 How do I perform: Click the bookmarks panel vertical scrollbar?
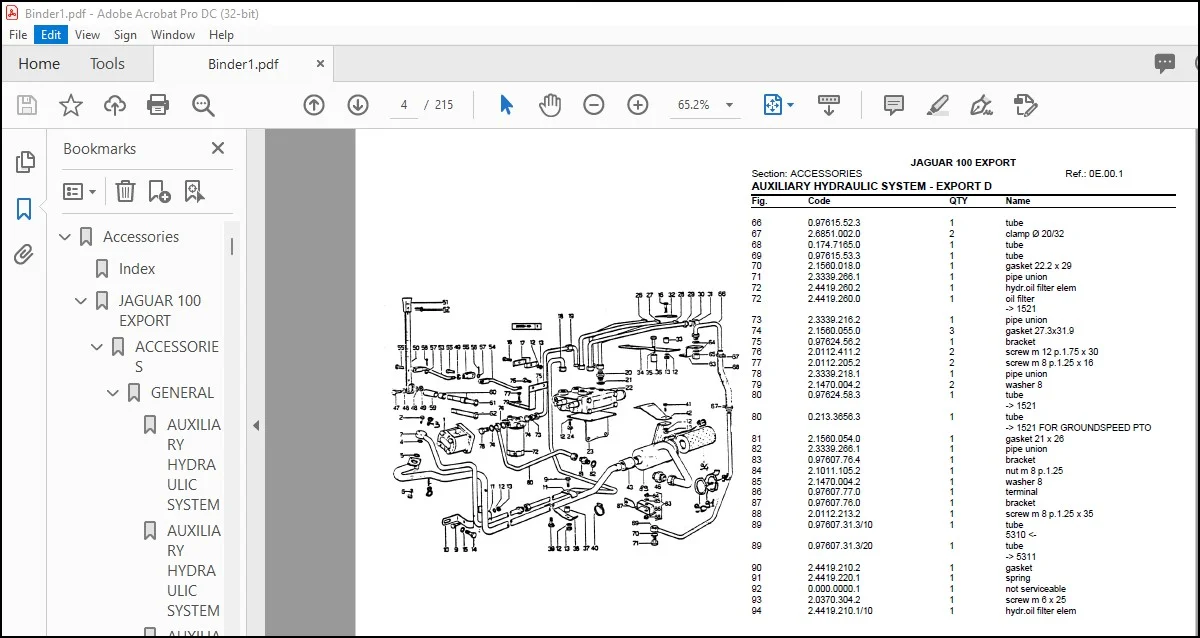(x=233, y=246)
